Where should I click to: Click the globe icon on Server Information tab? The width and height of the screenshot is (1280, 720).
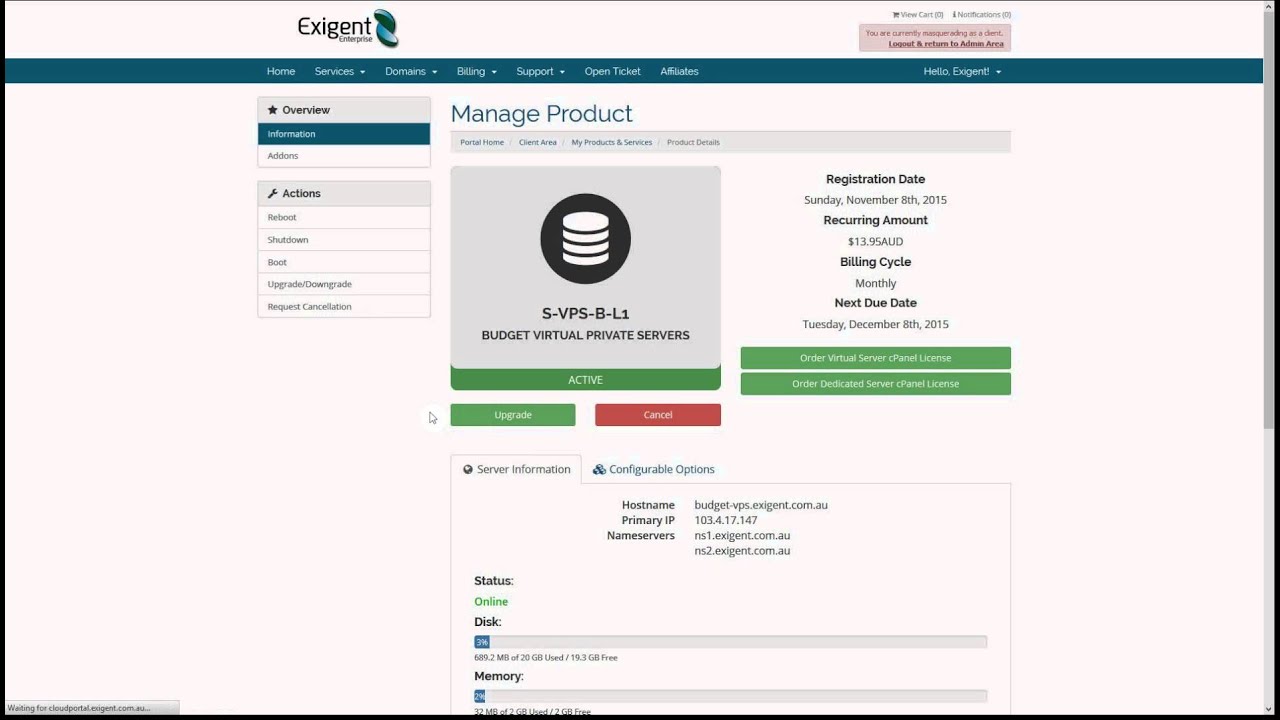(468, 469)
